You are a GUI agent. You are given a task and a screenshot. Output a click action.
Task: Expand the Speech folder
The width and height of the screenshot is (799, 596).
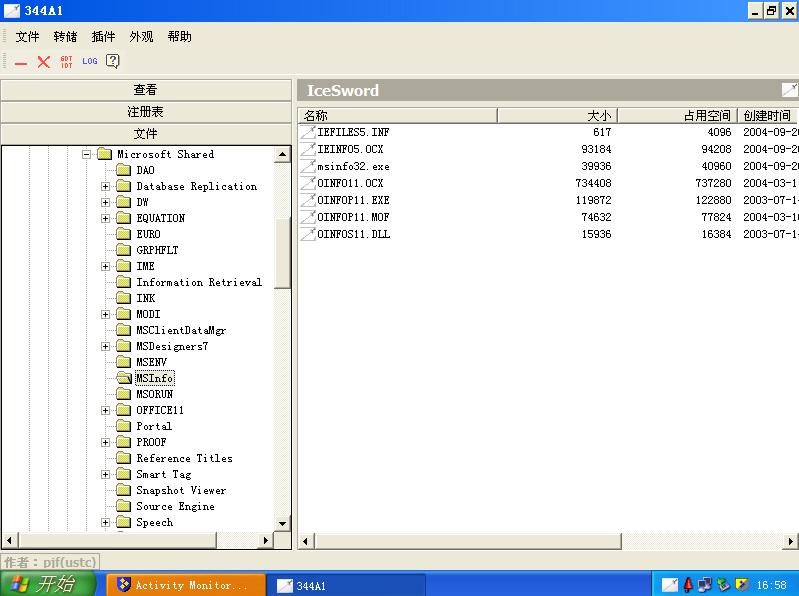[x=105, y=522]
